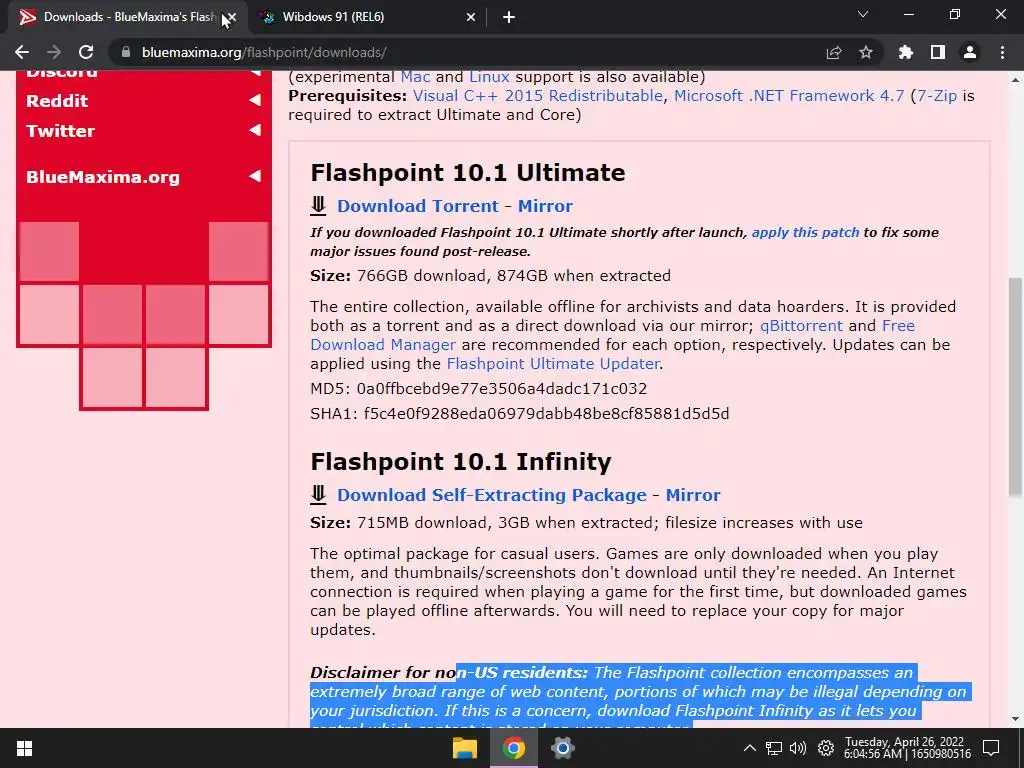Open network status tray icon
Viewport: 1024px width, 768px height.
click(x=774, y=748)
